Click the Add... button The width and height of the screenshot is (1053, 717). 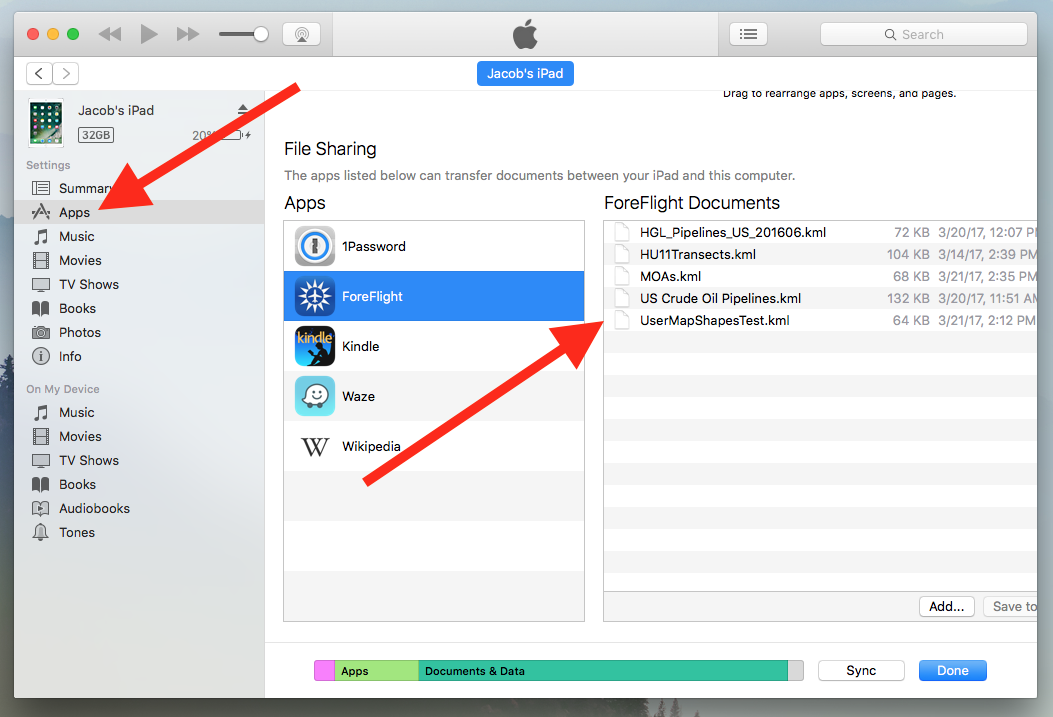[x=946, y=606]
